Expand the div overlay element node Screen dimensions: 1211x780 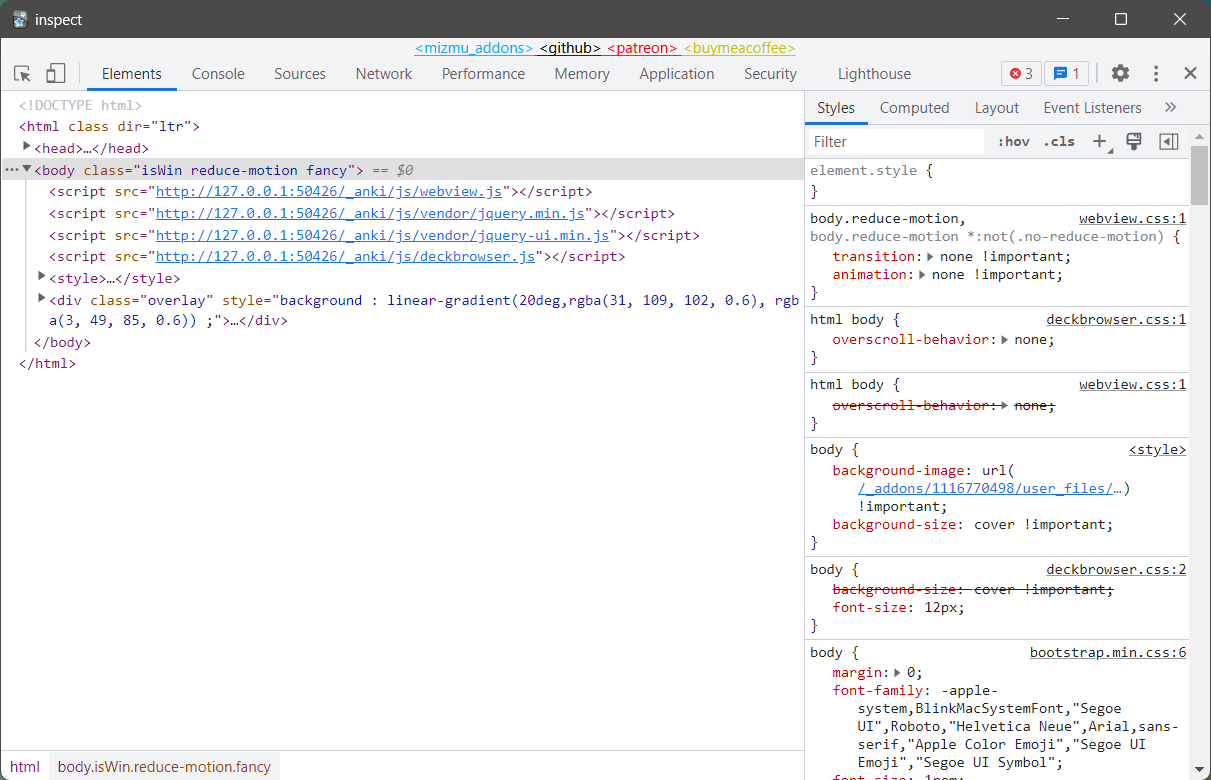pos(42,299)
